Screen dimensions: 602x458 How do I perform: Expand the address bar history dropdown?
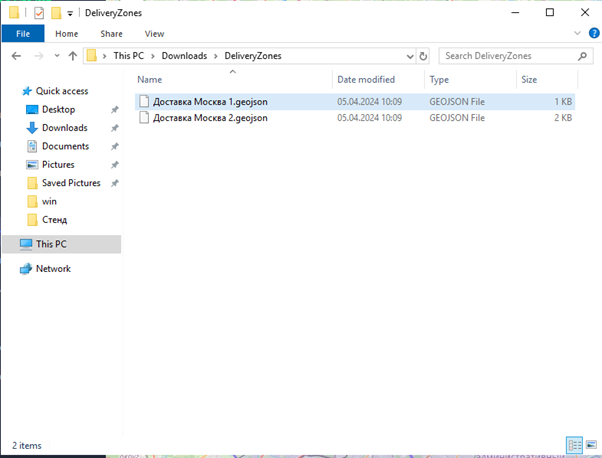point(410,56)
